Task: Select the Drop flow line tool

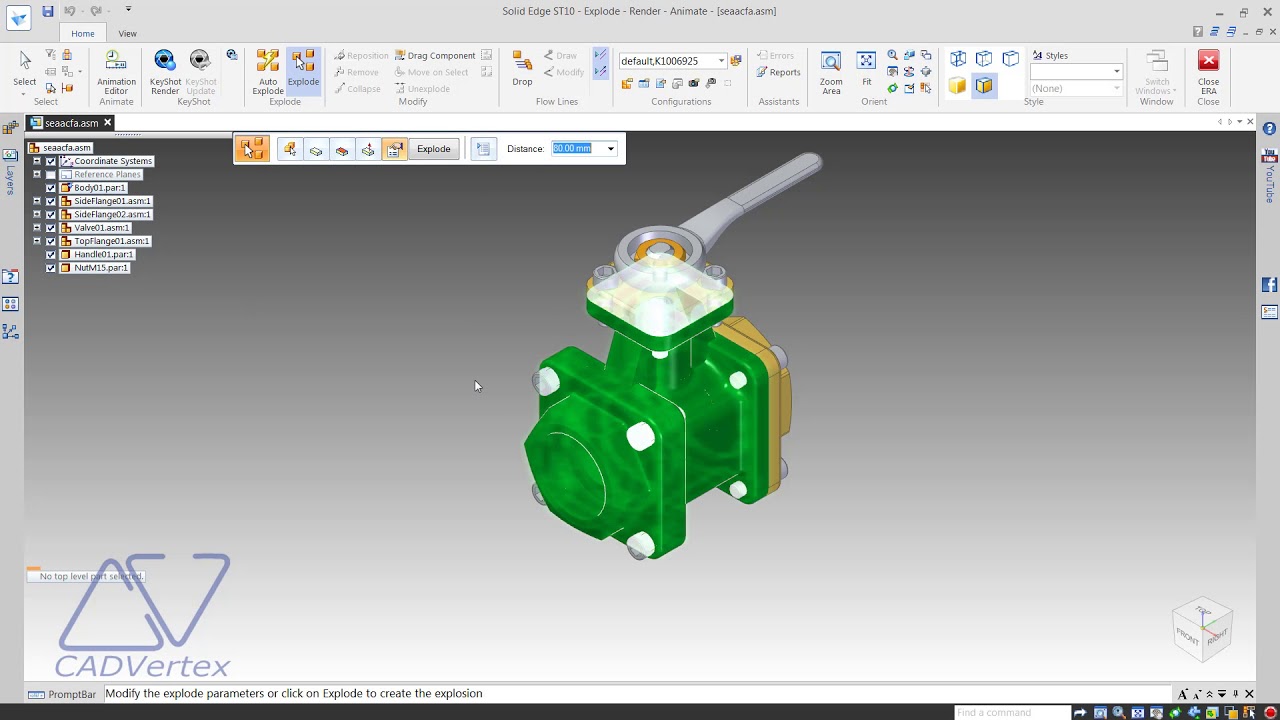Action: [522, 68]
